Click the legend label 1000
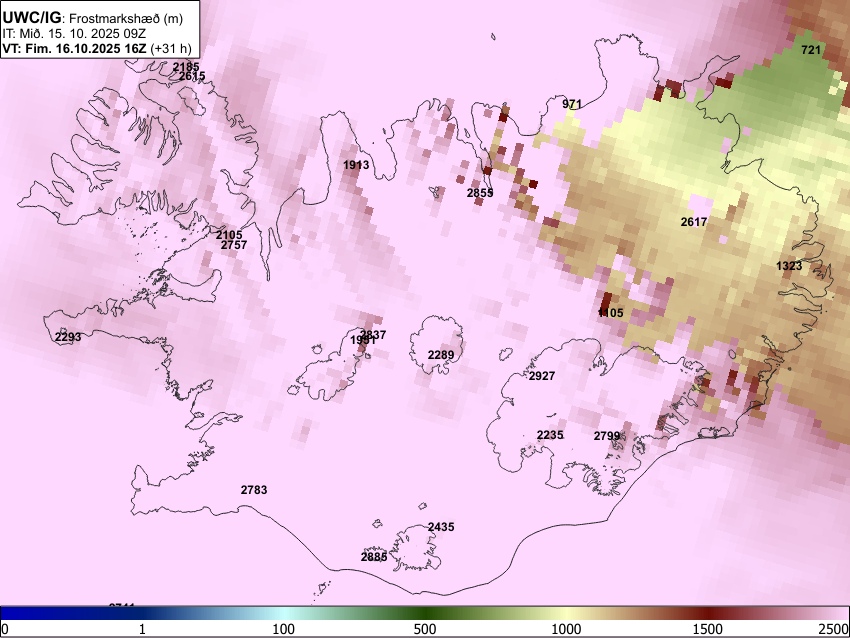Image resolution: width=850 pixels, height=638 pixels. coord(566,629)
